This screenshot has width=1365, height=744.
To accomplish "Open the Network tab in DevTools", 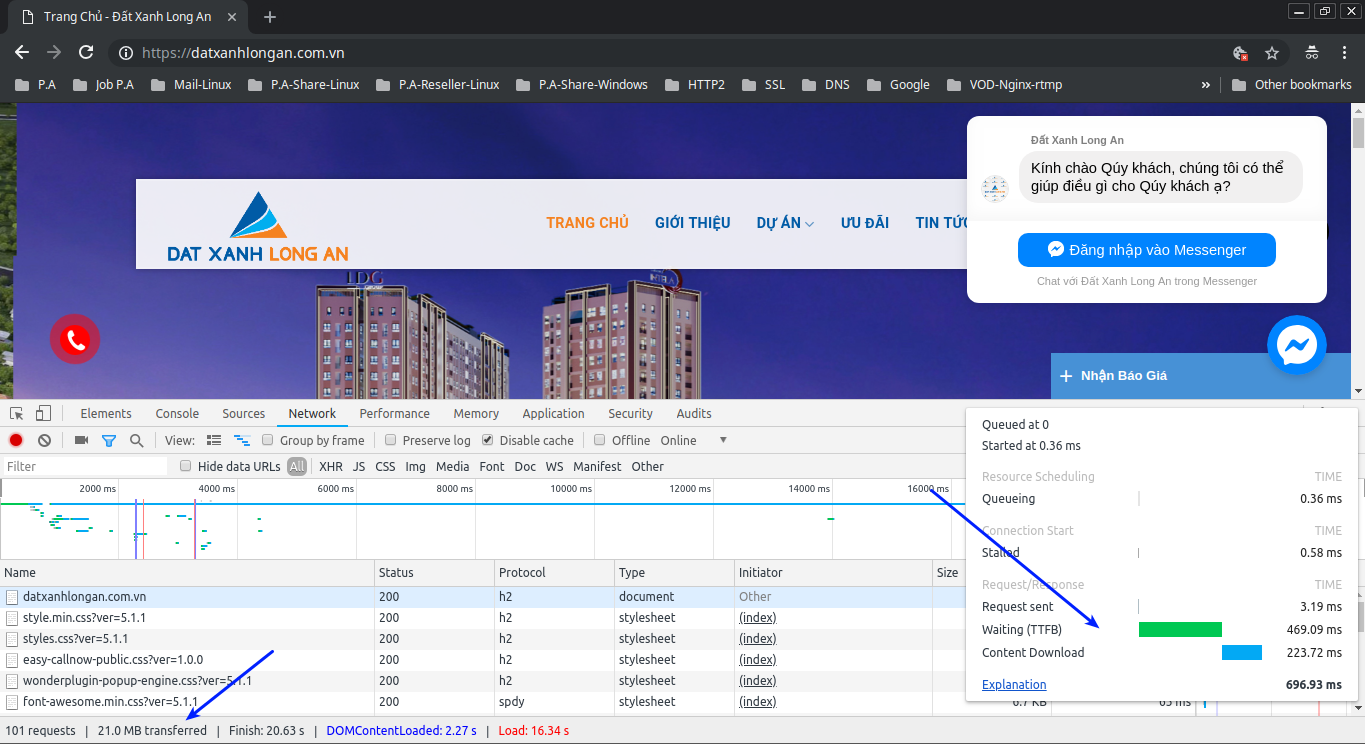I will (312, 413).
